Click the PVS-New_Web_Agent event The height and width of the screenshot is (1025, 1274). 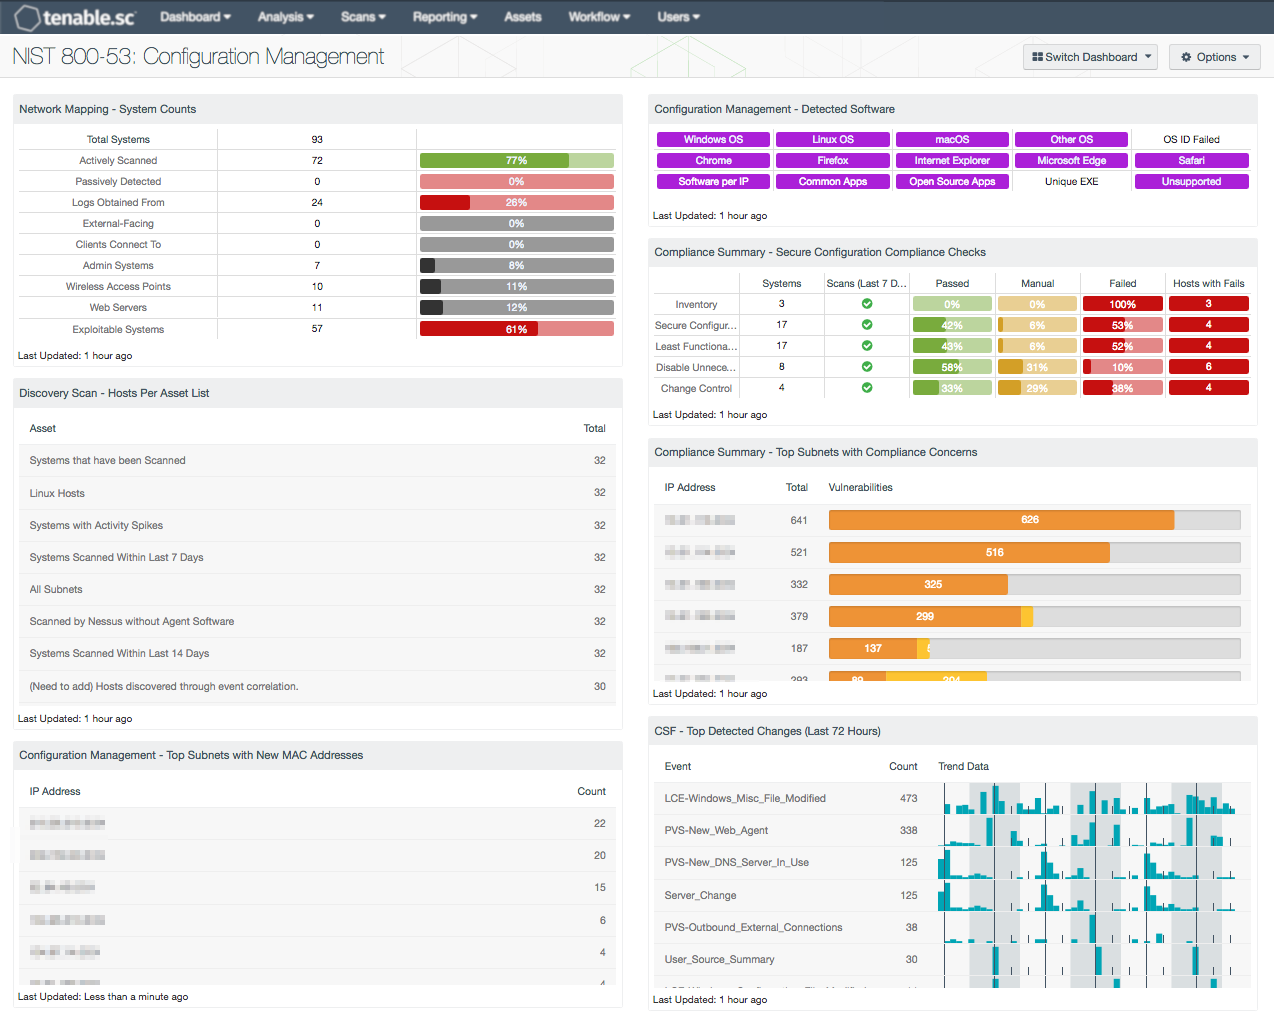click(716, 830)
